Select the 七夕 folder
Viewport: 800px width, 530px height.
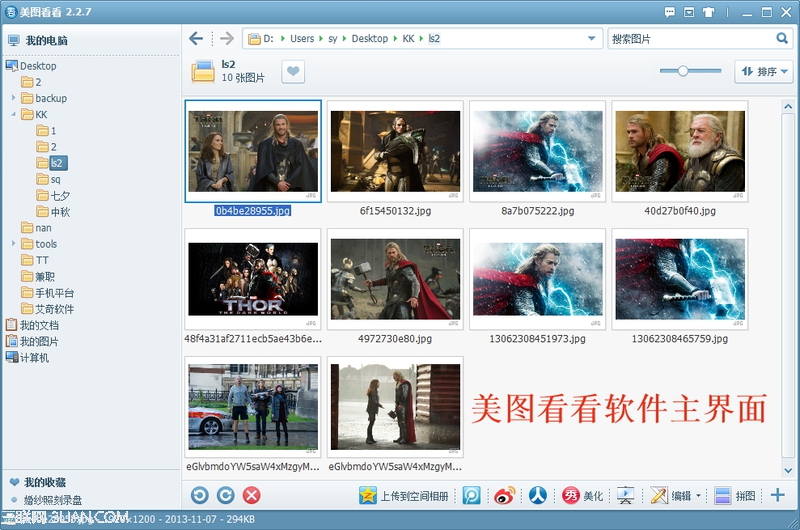click(53, 196)
